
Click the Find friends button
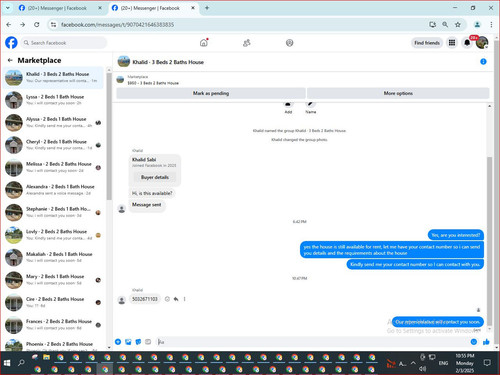click(x=427, y=43)
